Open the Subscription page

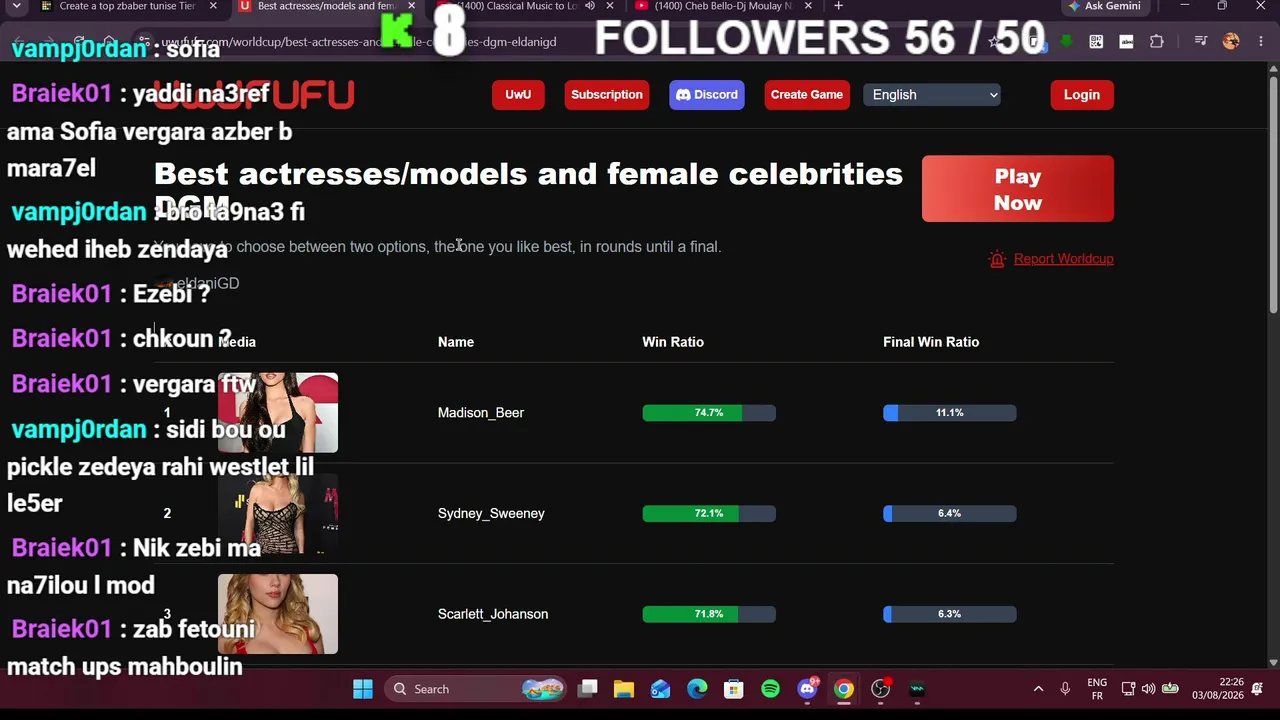607,95
